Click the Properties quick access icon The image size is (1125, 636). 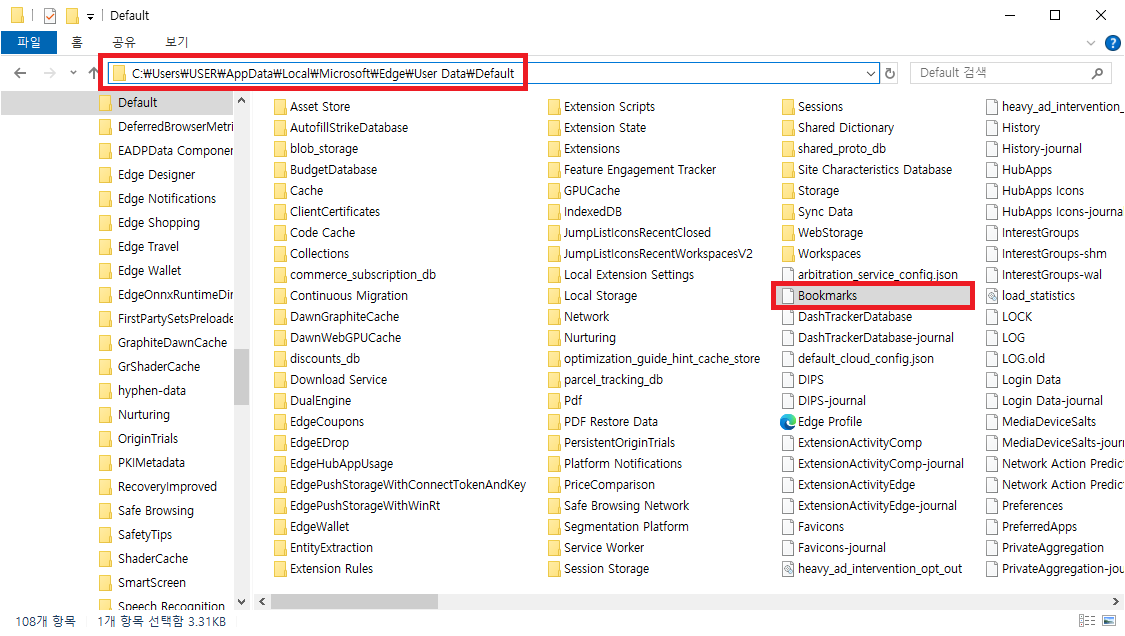click(x=50, y=15)
